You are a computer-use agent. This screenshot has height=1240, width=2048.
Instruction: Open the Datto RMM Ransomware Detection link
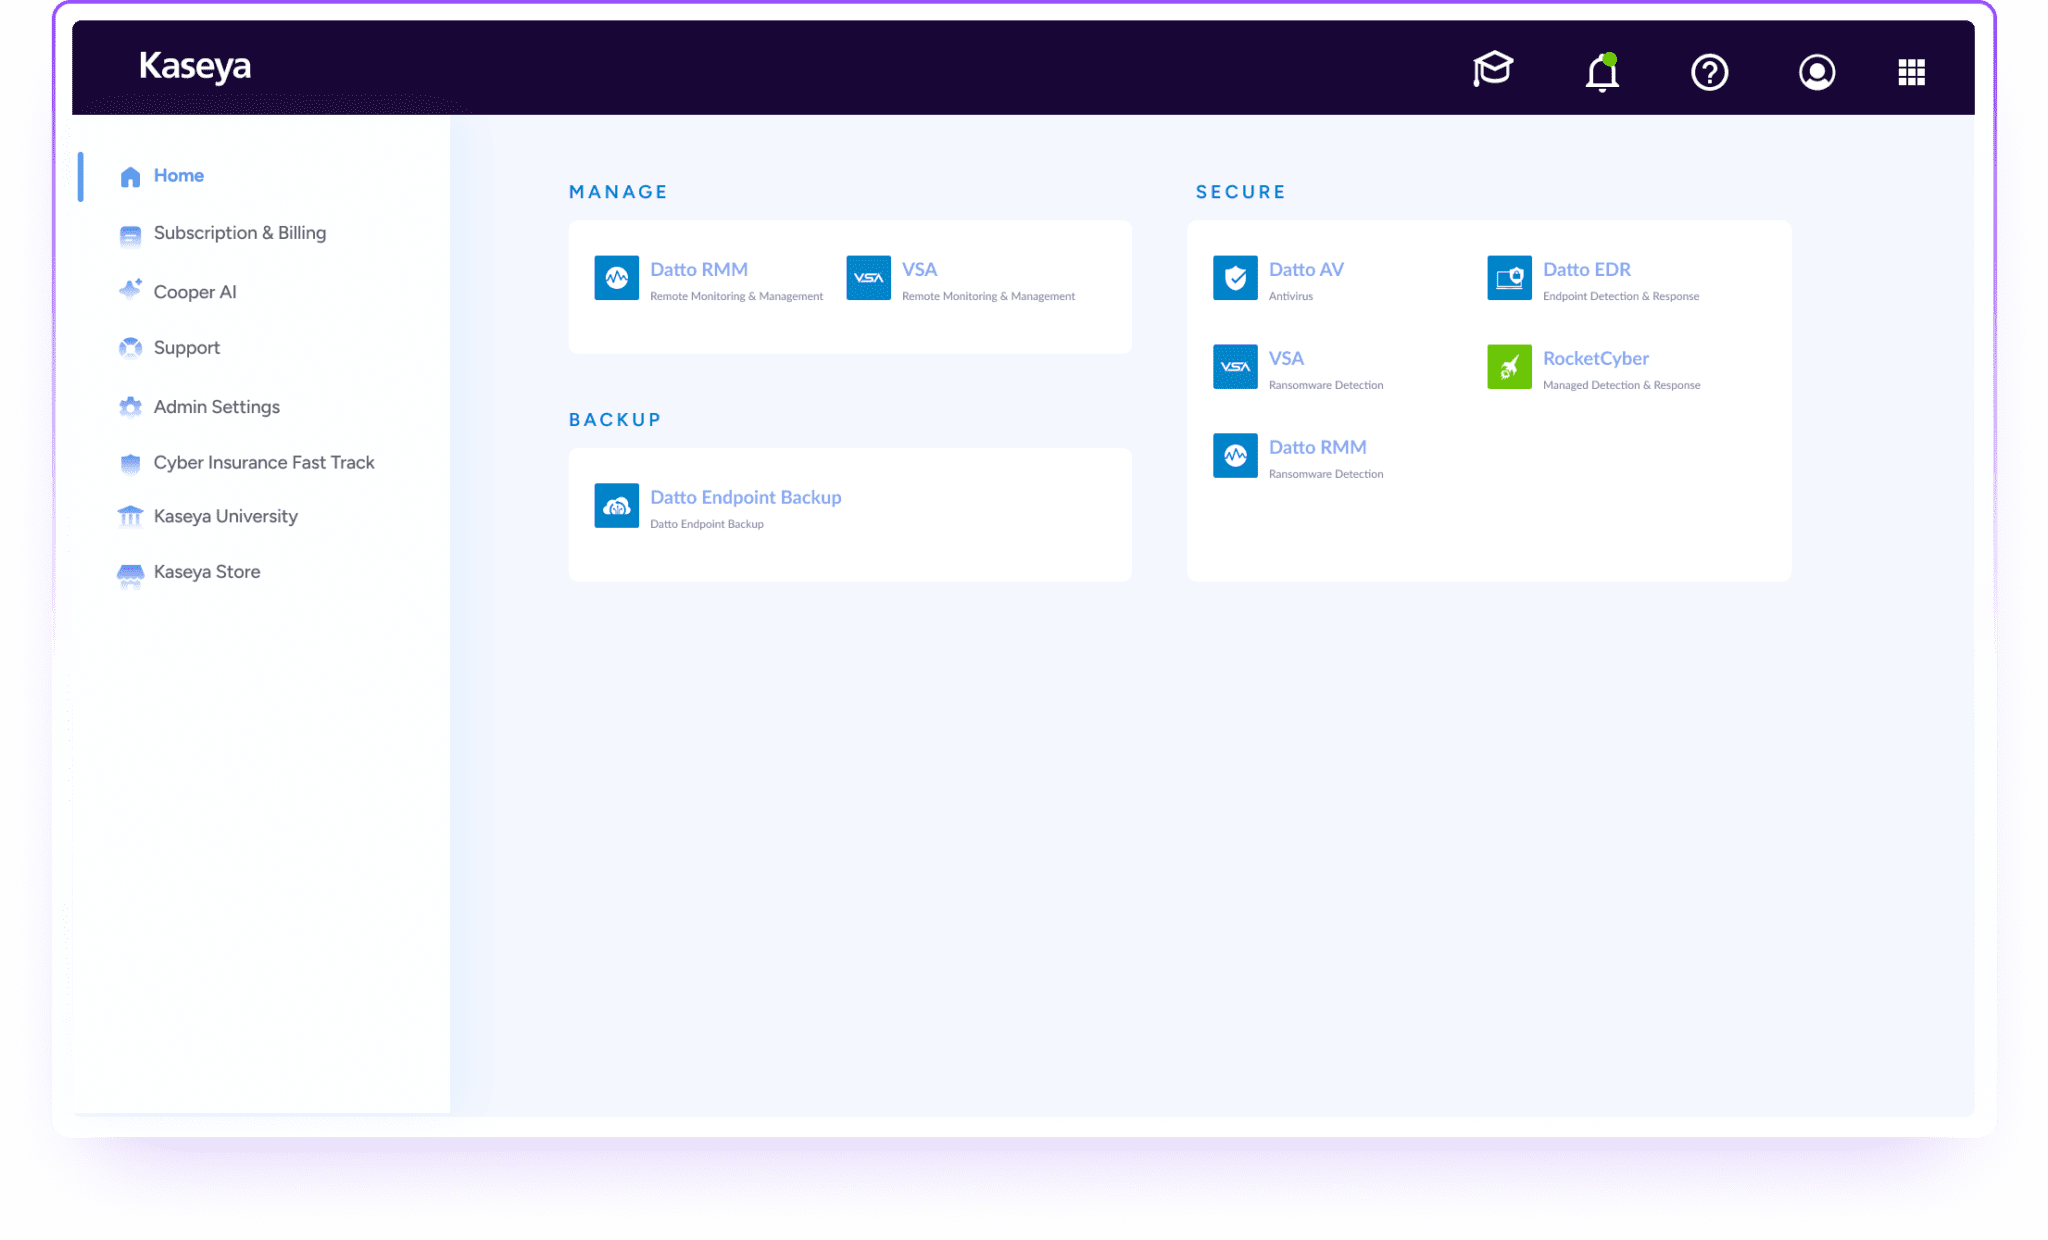pos(1317,448)
